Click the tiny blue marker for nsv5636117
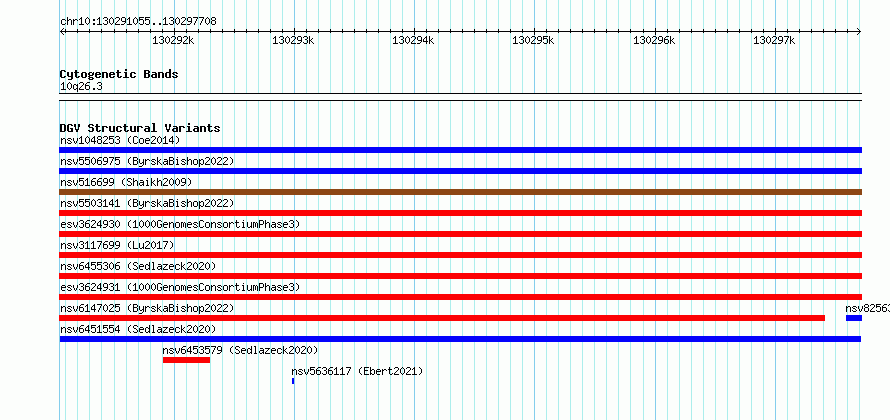This screenshot has width=890, height=420. 293,381
